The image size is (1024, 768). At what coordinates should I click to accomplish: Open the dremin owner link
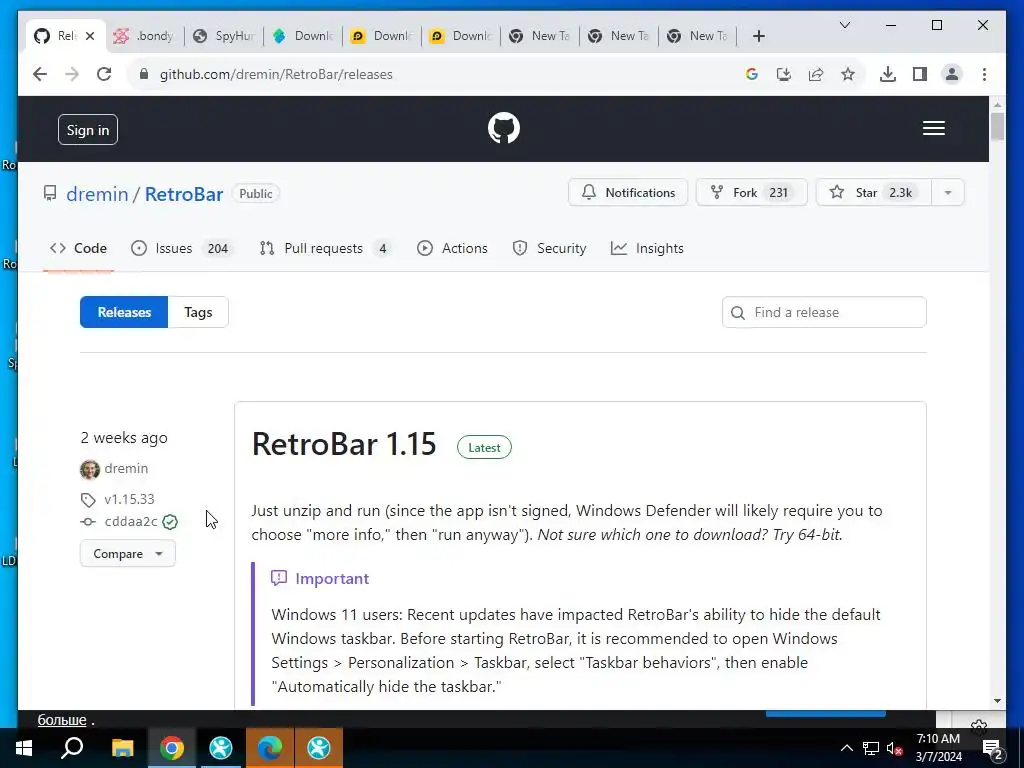97,194
